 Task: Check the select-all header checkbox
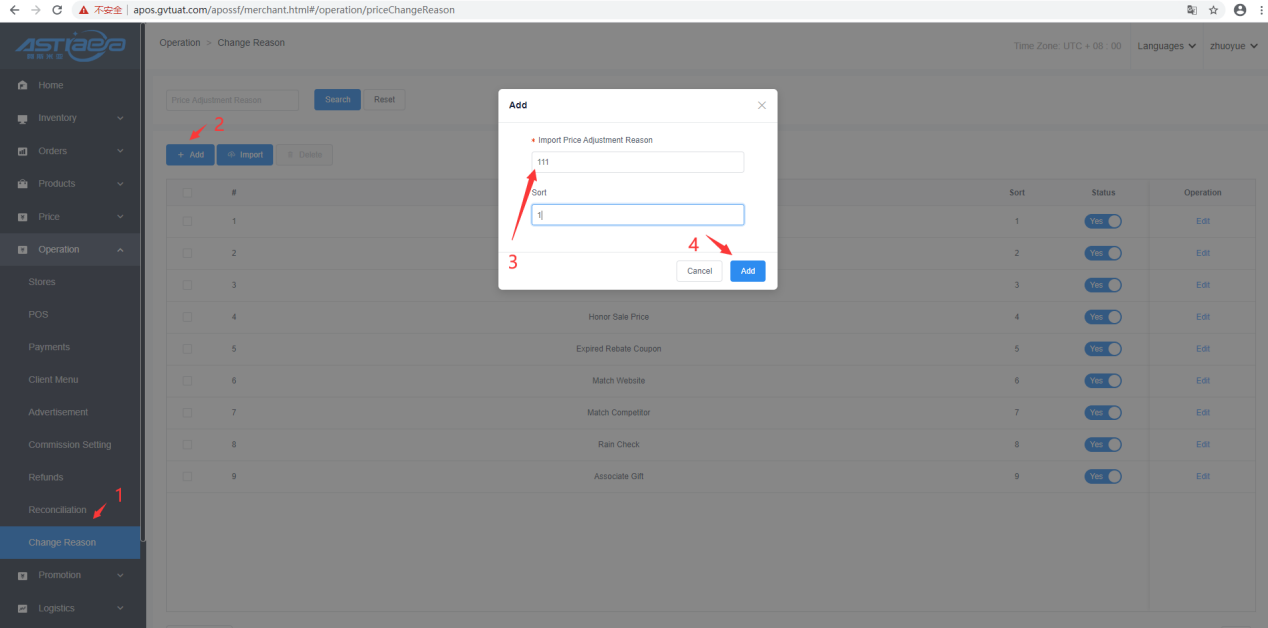(x=187, y=193)
